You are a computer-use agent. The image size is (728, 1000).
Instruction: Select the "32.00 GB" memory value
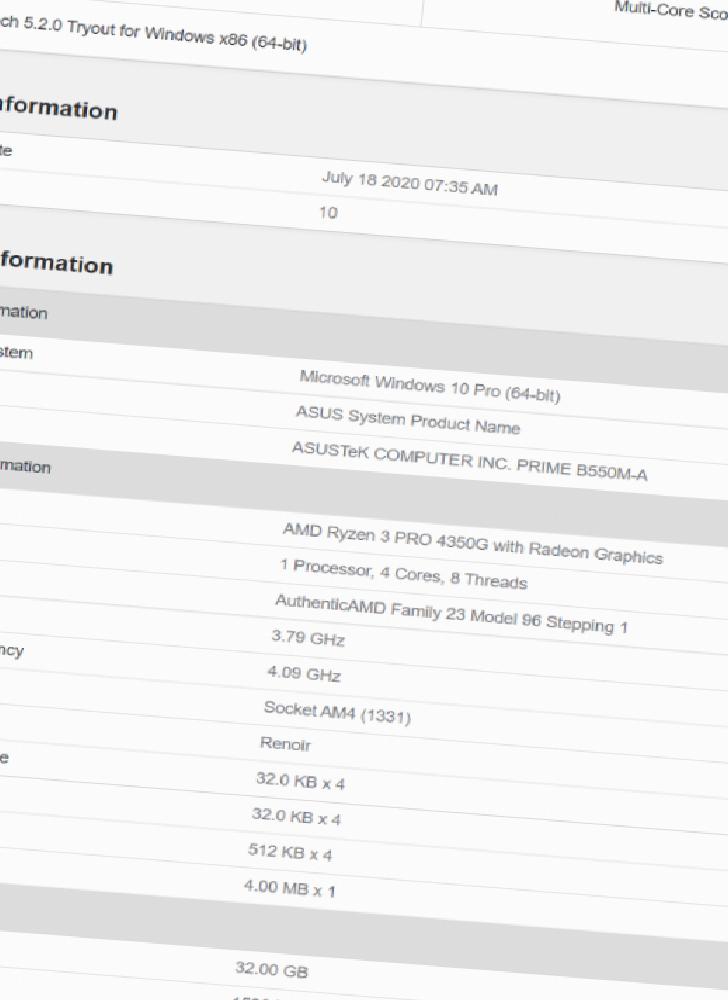tap(272, 969)
